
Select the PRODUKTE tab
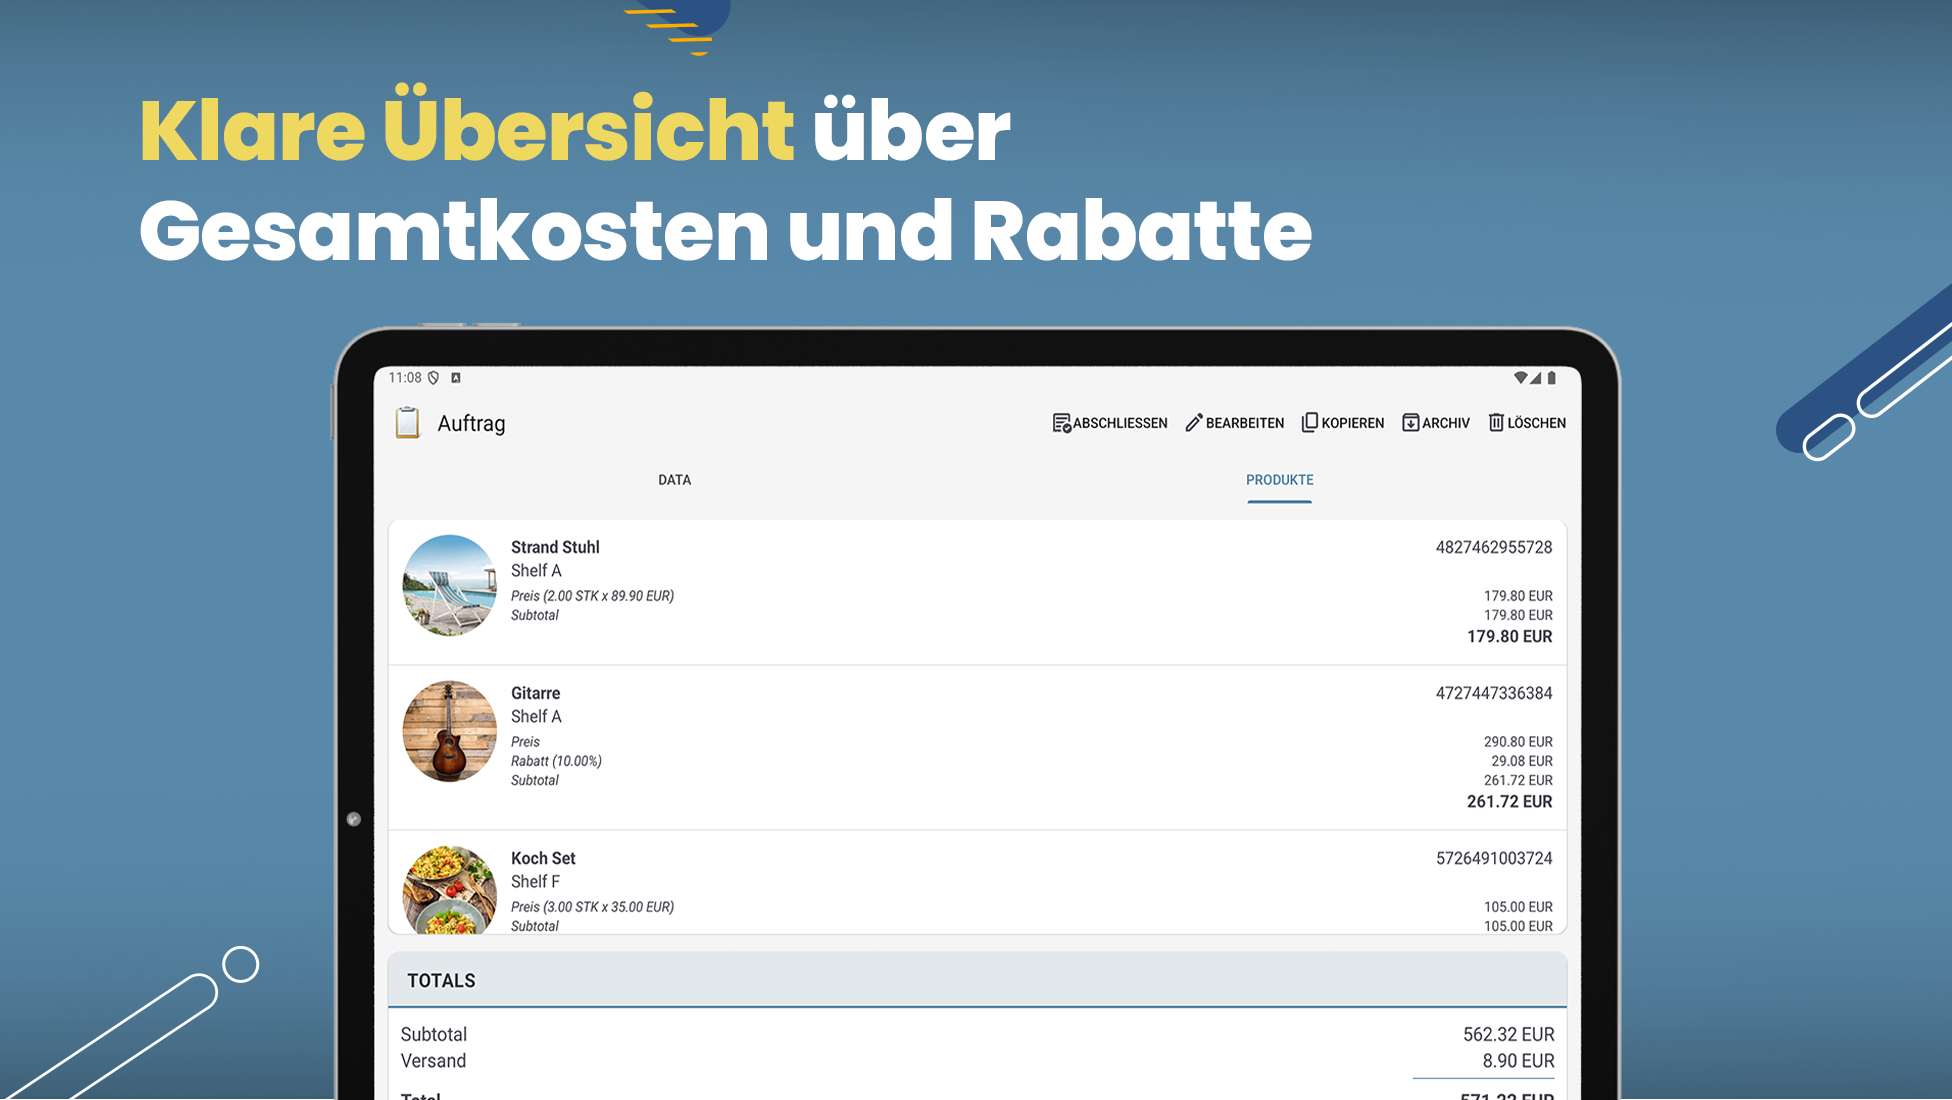coord(1280,480)
